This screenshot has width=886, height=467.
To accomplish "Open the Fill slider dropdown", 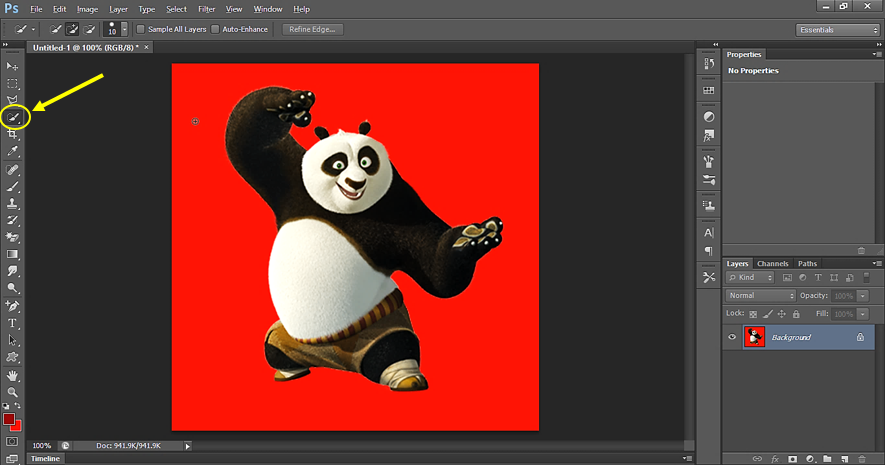I will (x=863, y=314).
